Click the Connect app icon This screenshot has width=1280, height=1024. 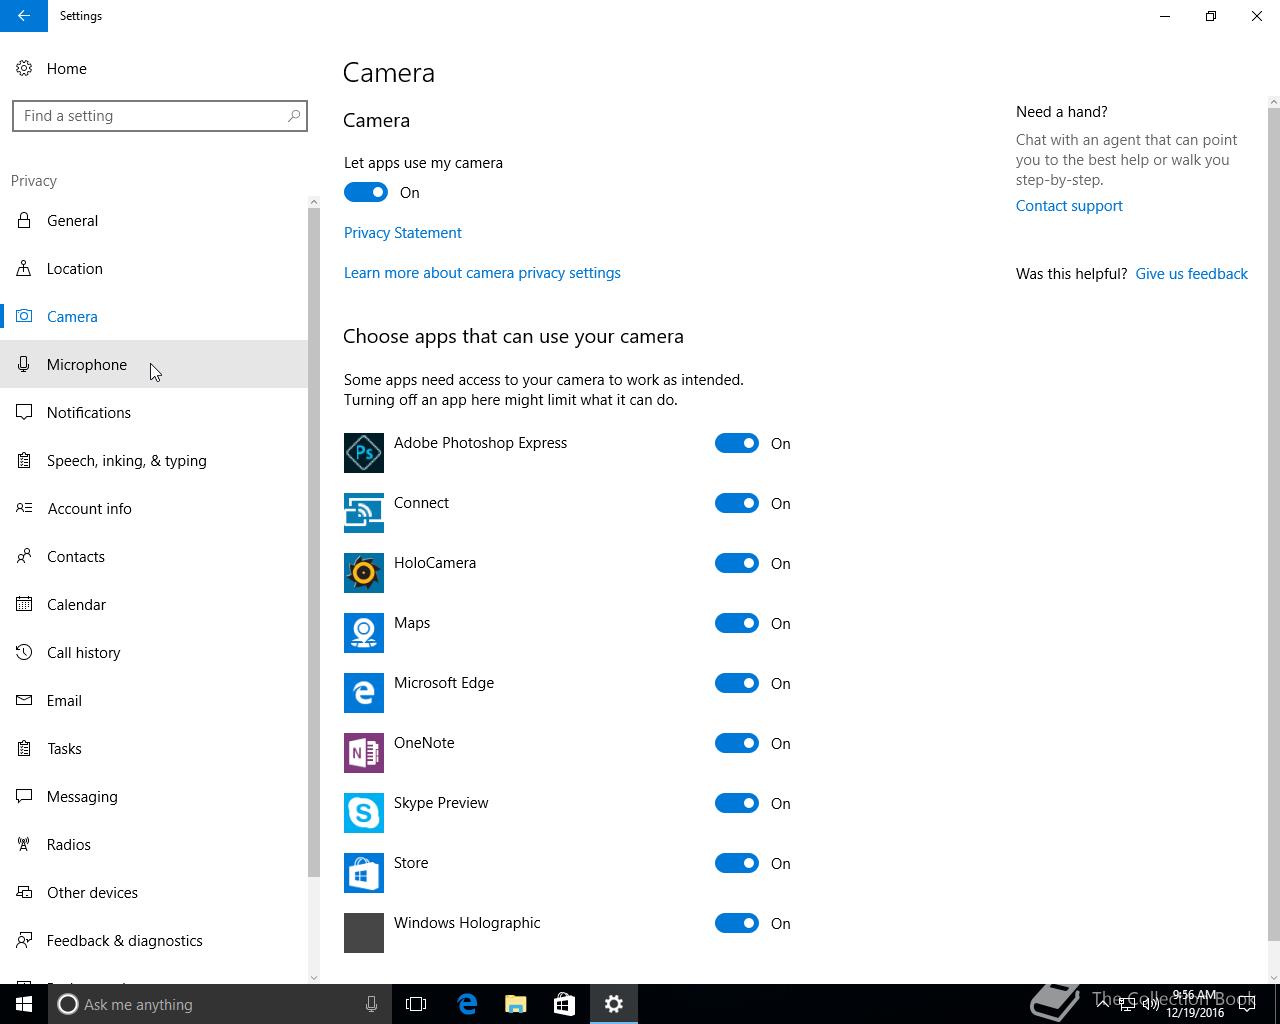[364, 513]
